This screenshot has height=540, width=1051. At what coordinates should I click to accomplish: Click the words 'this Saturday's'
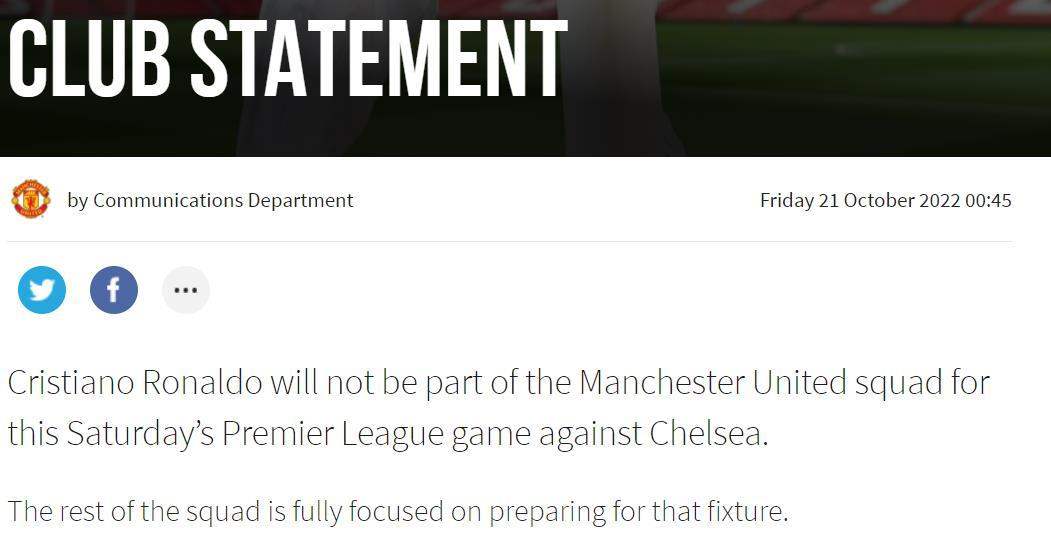coord(111,434)
